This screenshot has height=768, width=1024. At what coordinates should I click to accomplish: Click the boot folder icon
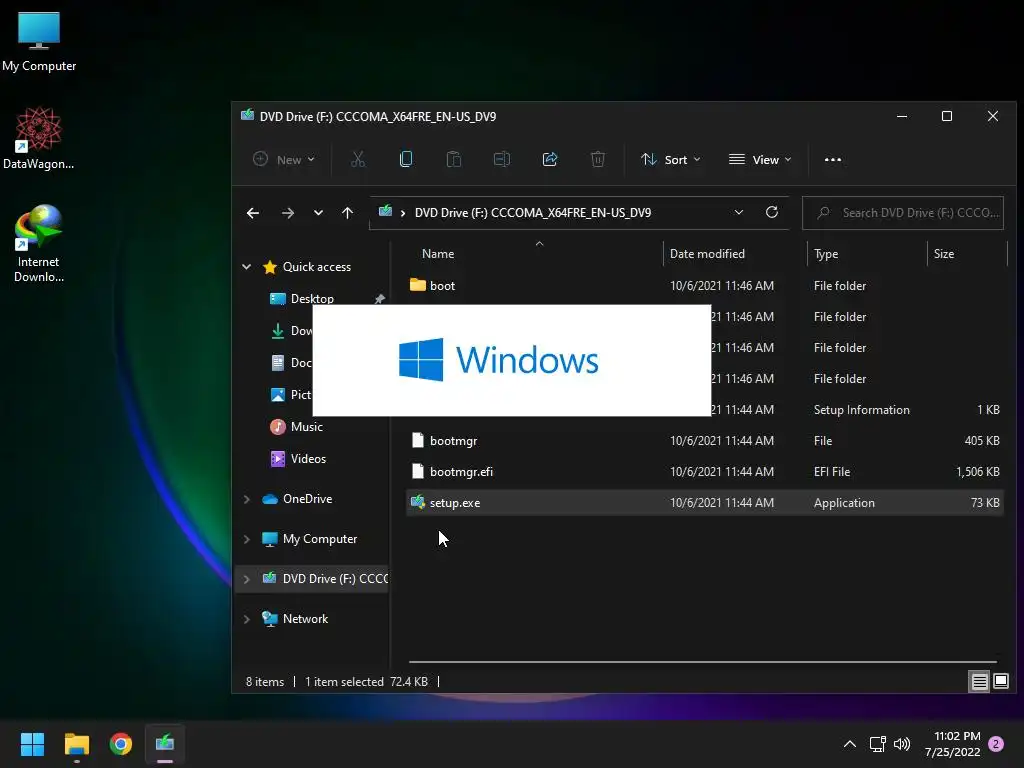[417, 285]
